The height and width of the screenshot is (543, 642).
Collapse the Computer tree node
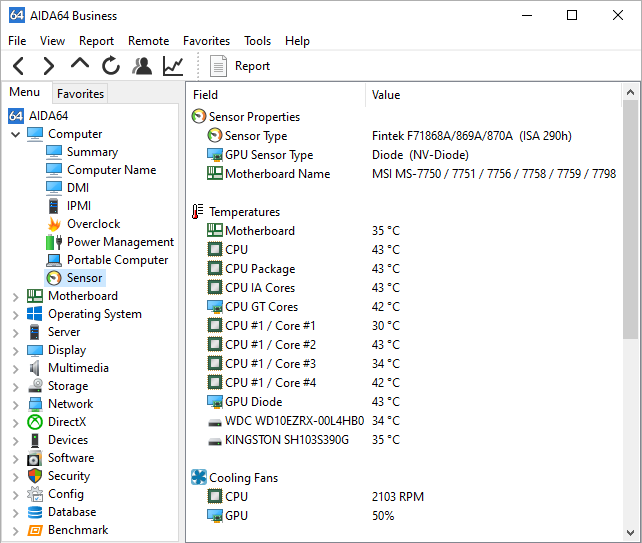coord(16,134)
